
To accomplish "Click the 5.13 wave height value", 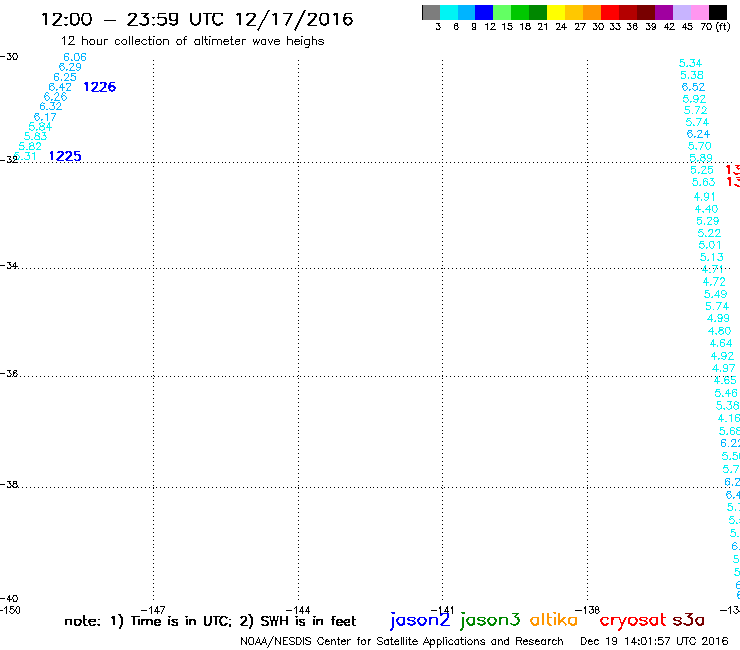I will [x=711, y=257].
